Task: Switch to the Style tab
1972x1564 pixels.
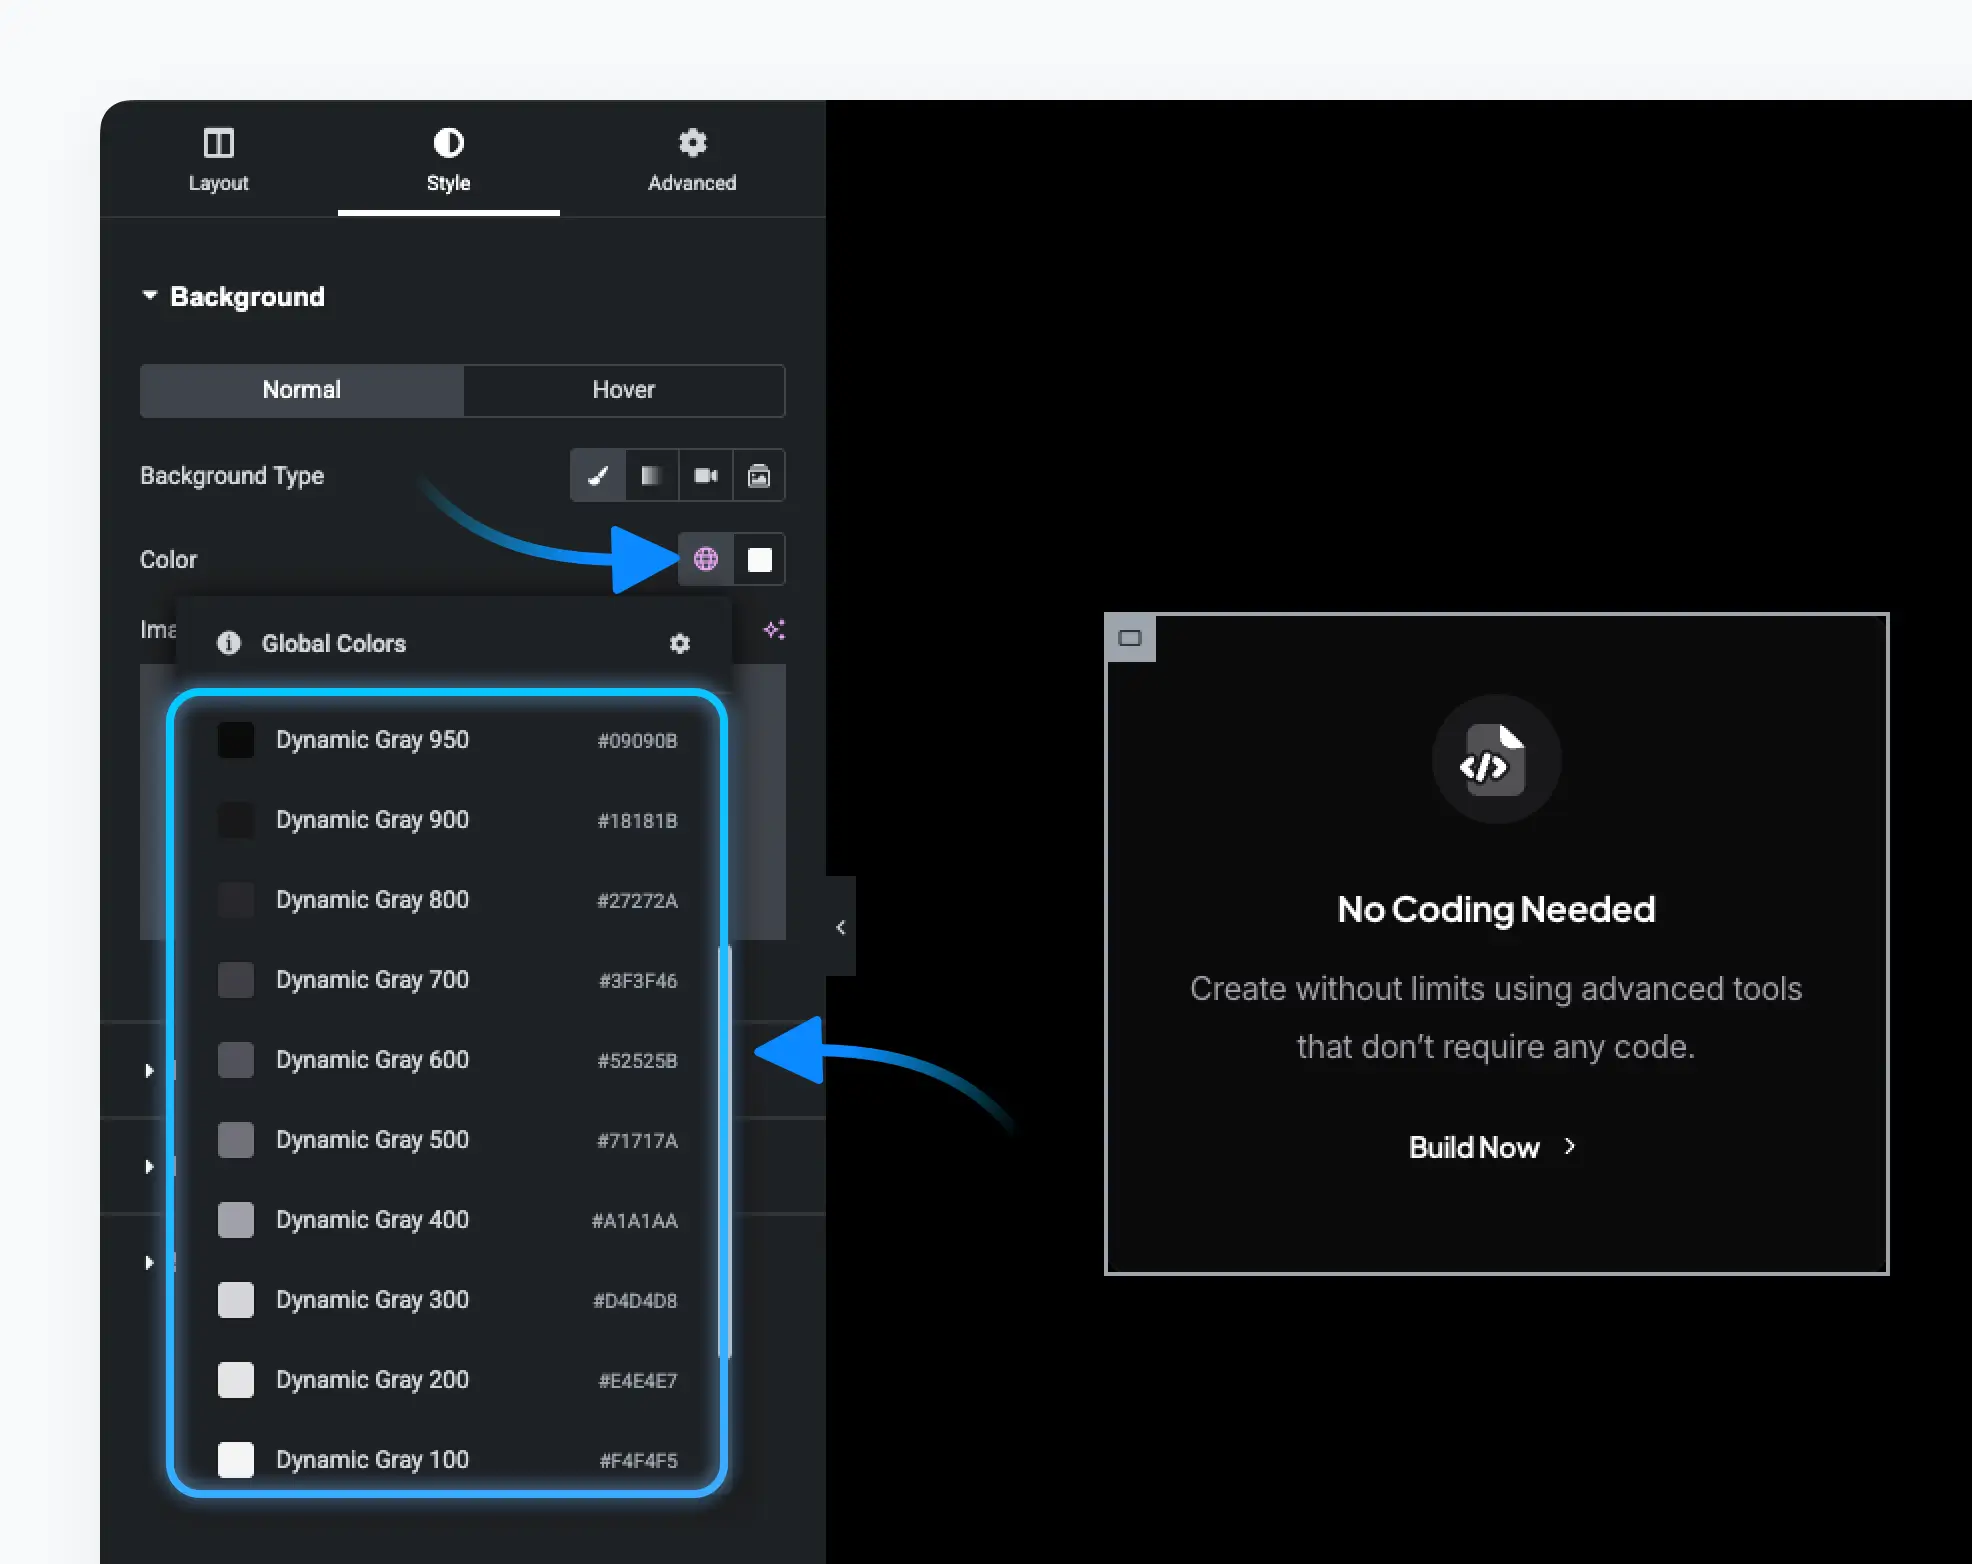Action: 448,160
